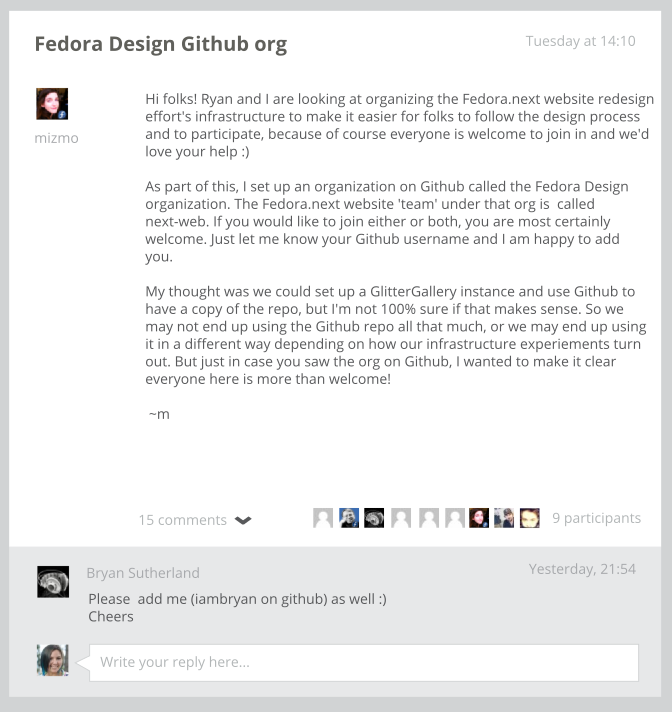The height and width of the screenshot is (712, 672).
Task: Click the yellow-tinted face participant avatar
Action: pyautogui.click(x=529, y=518)
